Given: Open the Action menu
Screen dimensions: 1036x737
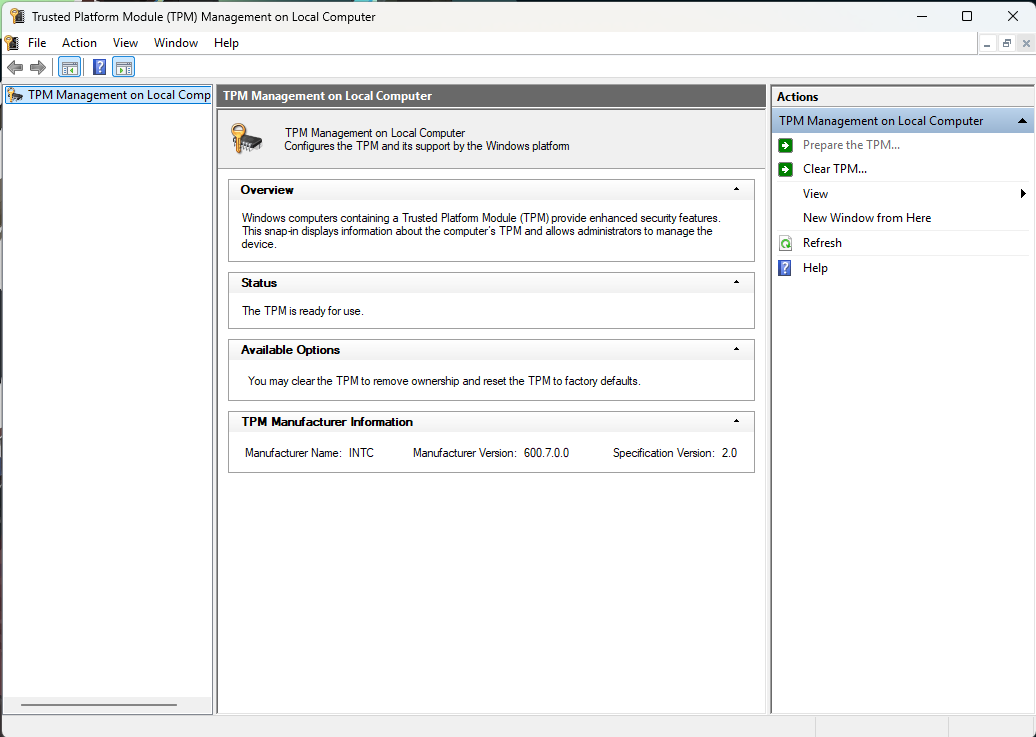Looking at the screenshot, I should tap(79, 43).
